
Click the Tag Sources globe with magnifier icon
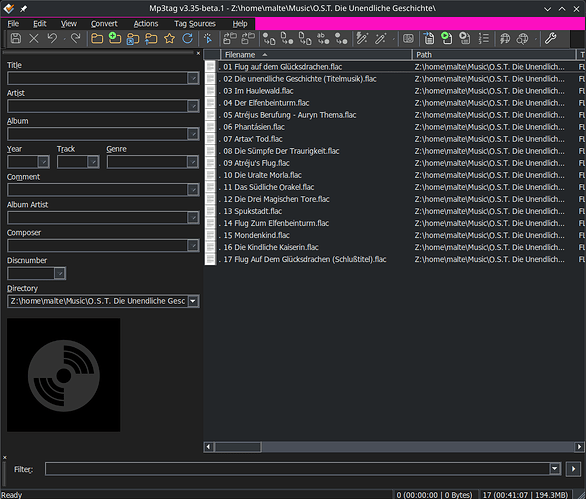(523, 38)
